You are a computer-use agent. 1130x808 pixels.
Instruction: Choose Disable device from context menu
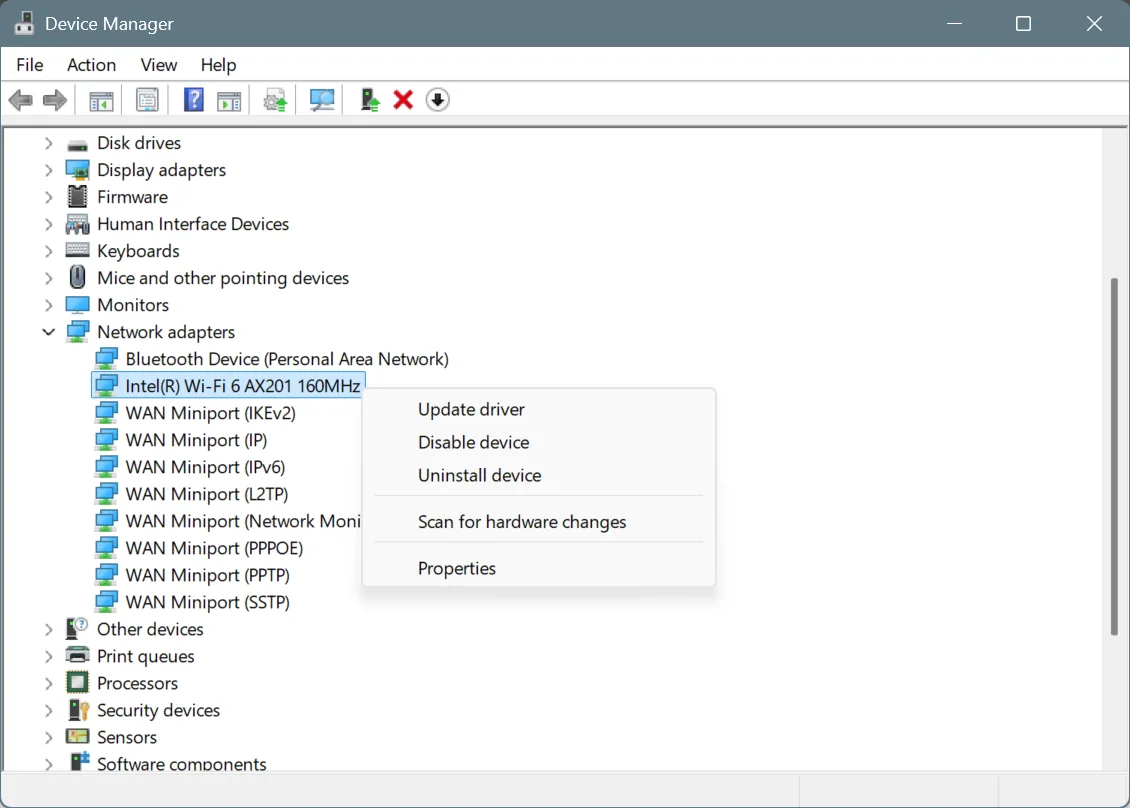[538, 443]
